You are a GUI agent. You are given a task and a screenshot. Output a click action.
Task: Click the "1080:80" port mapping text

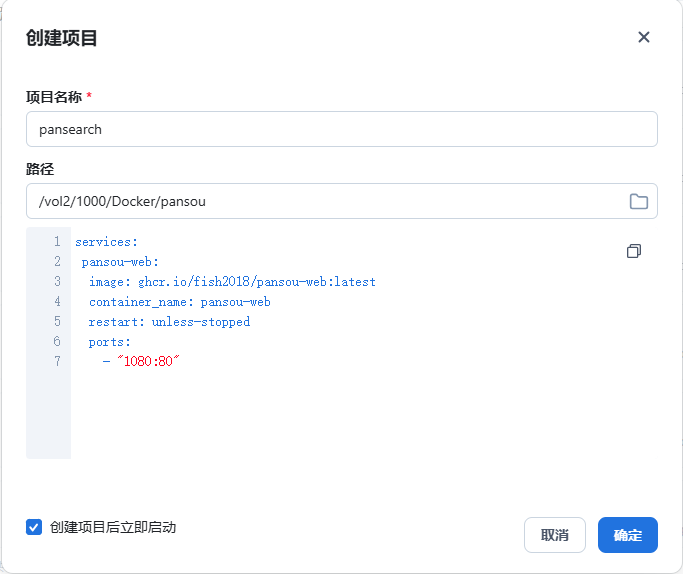(x=146, y=362)
